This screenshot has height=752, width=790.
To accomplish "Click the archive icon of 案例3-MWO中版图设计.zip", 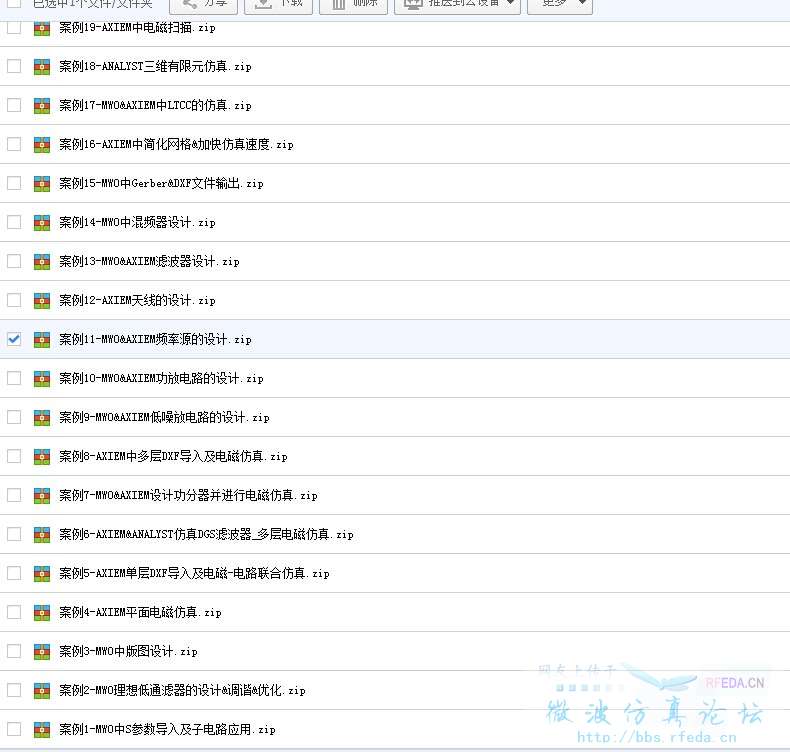I will click(42, 652).
